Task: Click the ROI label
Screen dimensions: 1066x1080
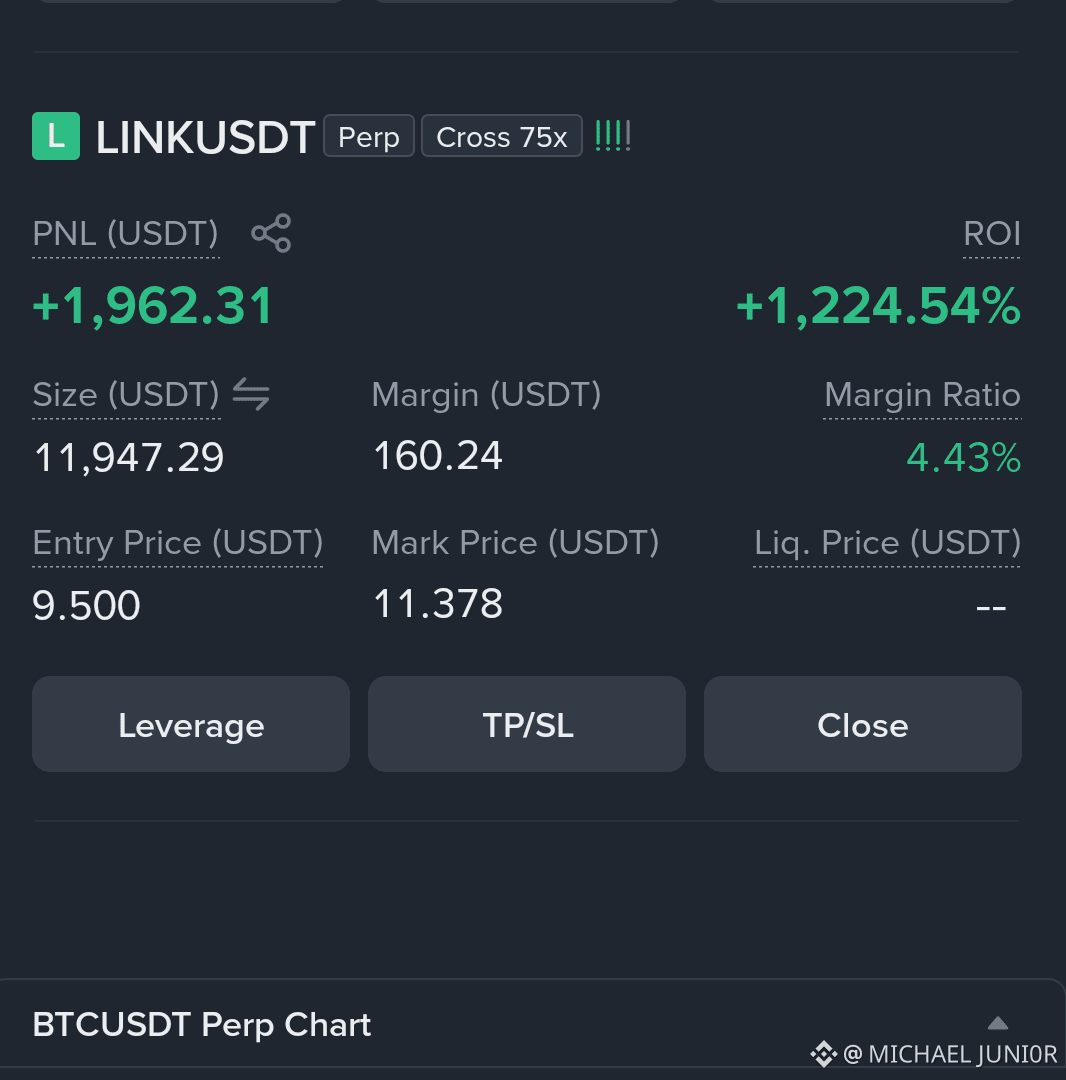Action: [992, 233]
